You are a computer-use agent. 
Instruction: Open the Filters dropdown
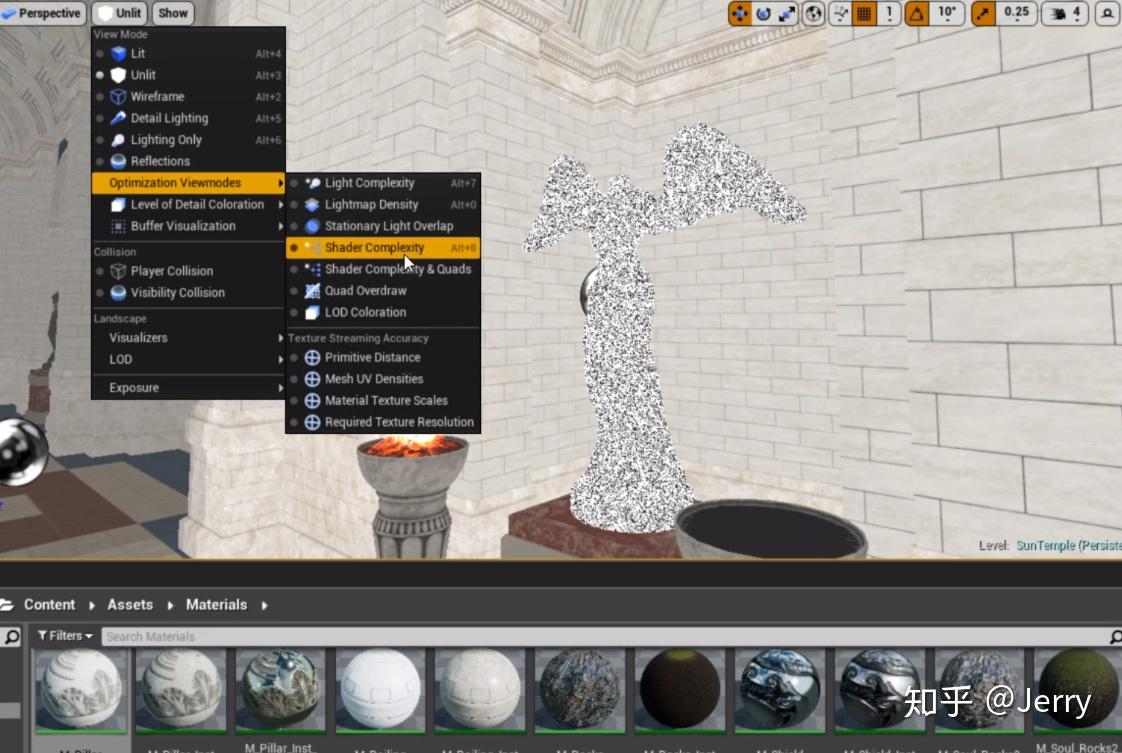64,635
